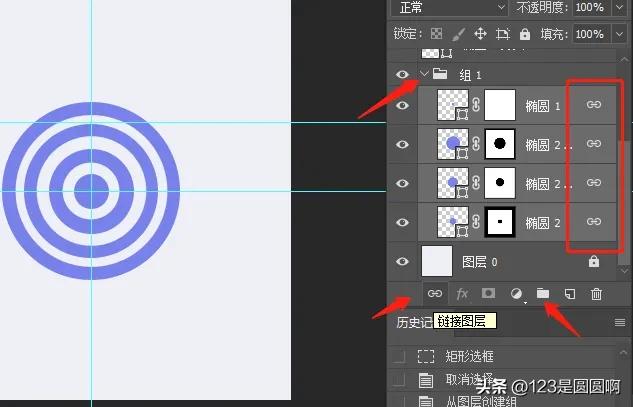
Task: Select the 椭圆 1 layer thumbnail
Action: (453, 105)
